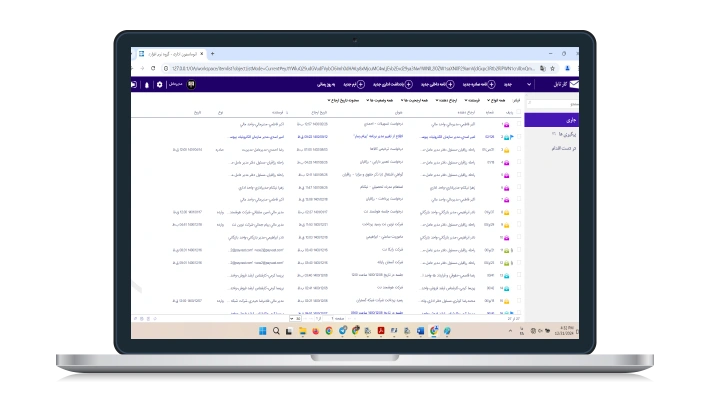Open the فرستنده filter dropdown
Viewport: 709px width, 411px height.
point(473,100)
